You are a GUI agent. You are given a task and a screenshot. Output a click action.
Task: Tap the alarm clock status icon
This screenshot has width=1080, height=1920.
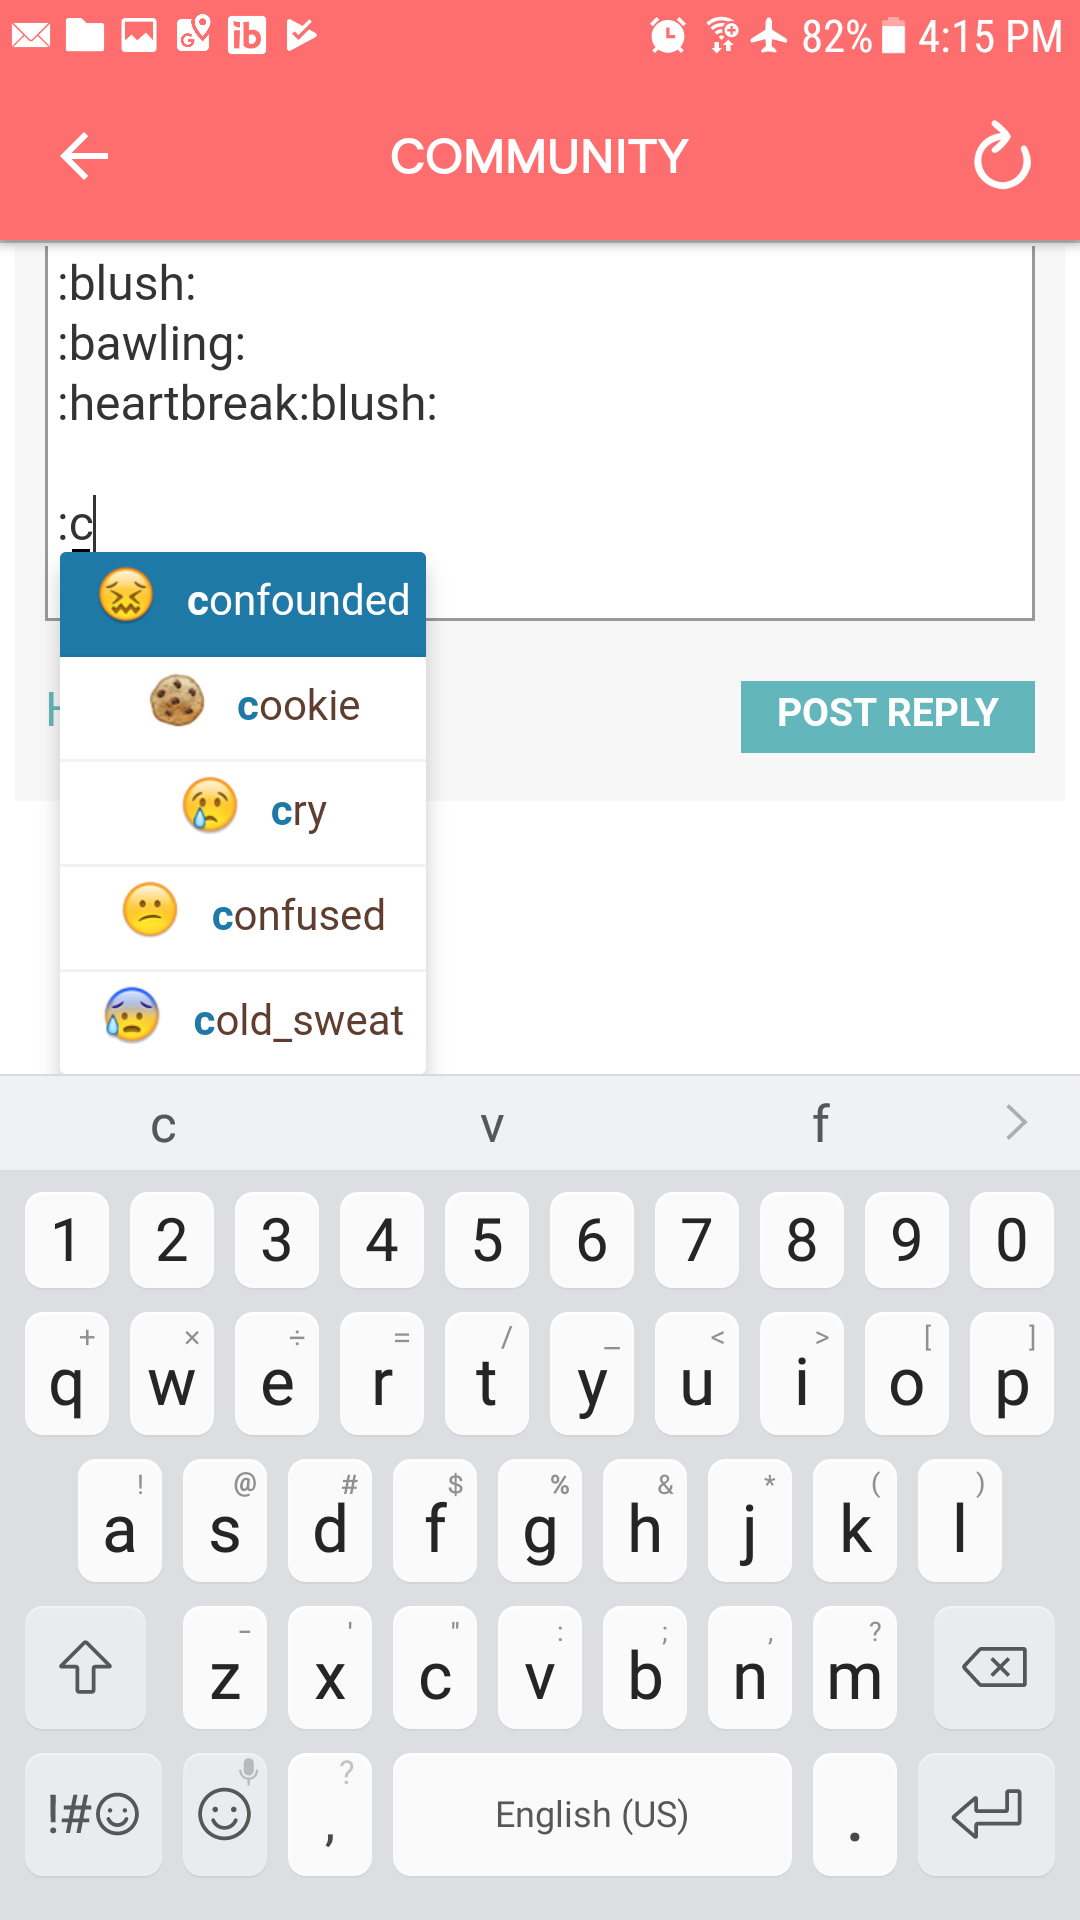[667, 36]
